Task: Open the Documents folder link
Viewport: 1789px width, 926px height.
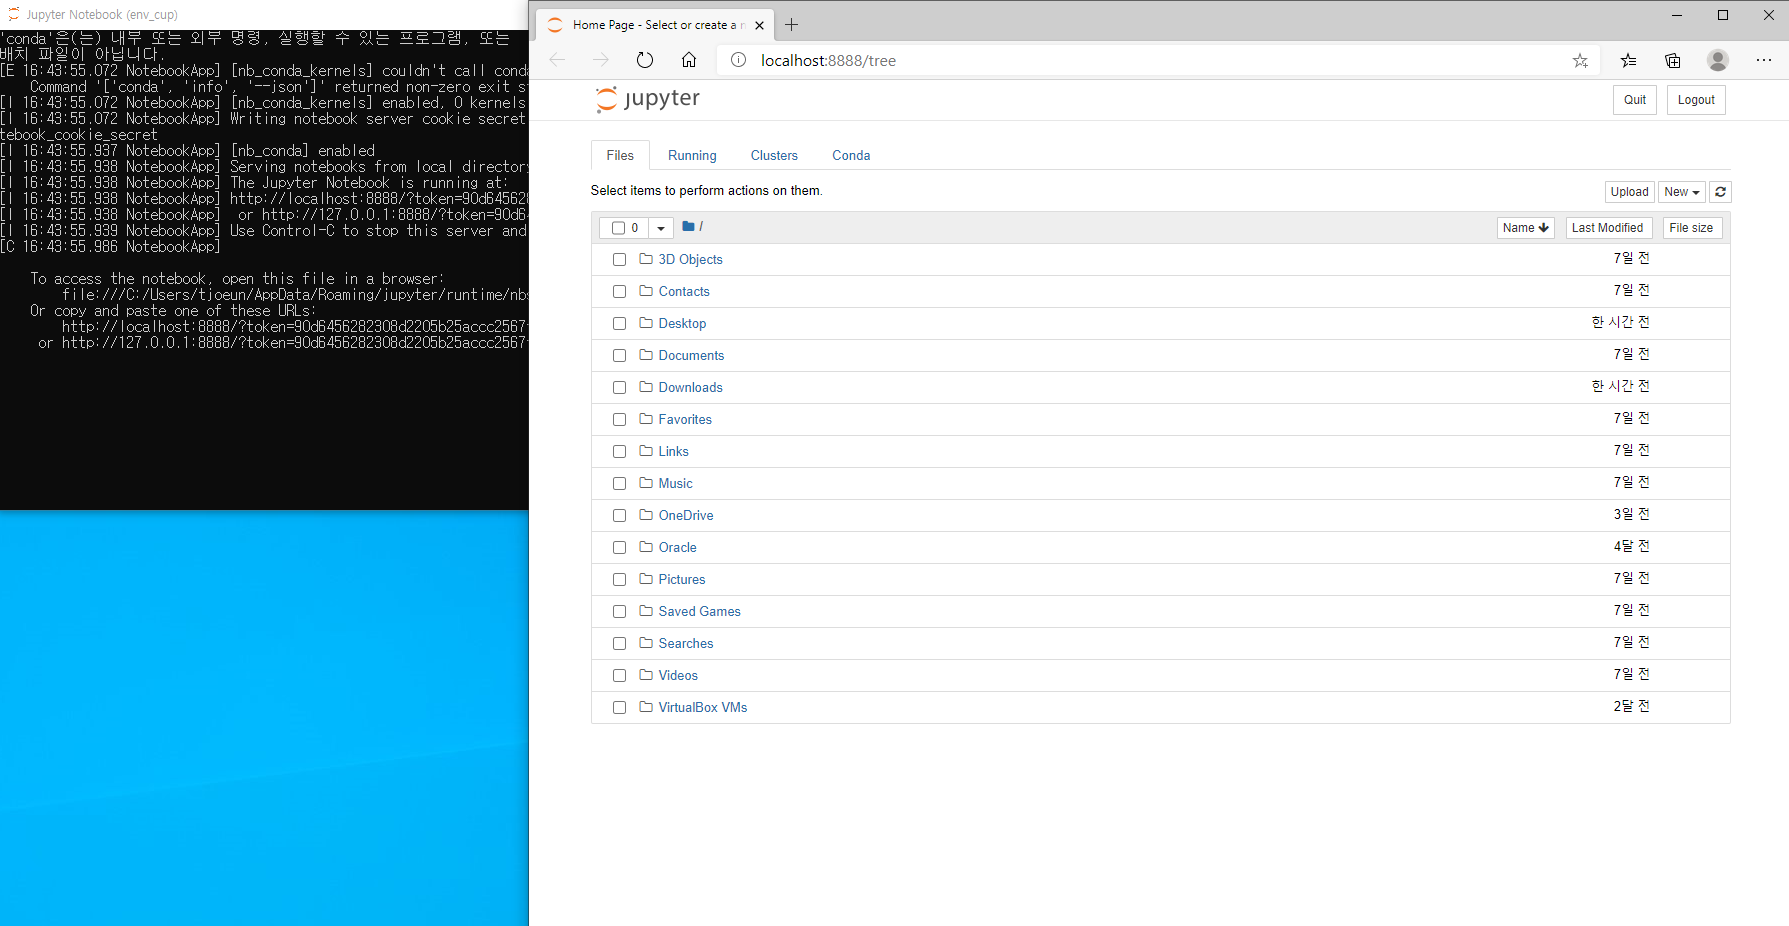Action: point(691,355)
